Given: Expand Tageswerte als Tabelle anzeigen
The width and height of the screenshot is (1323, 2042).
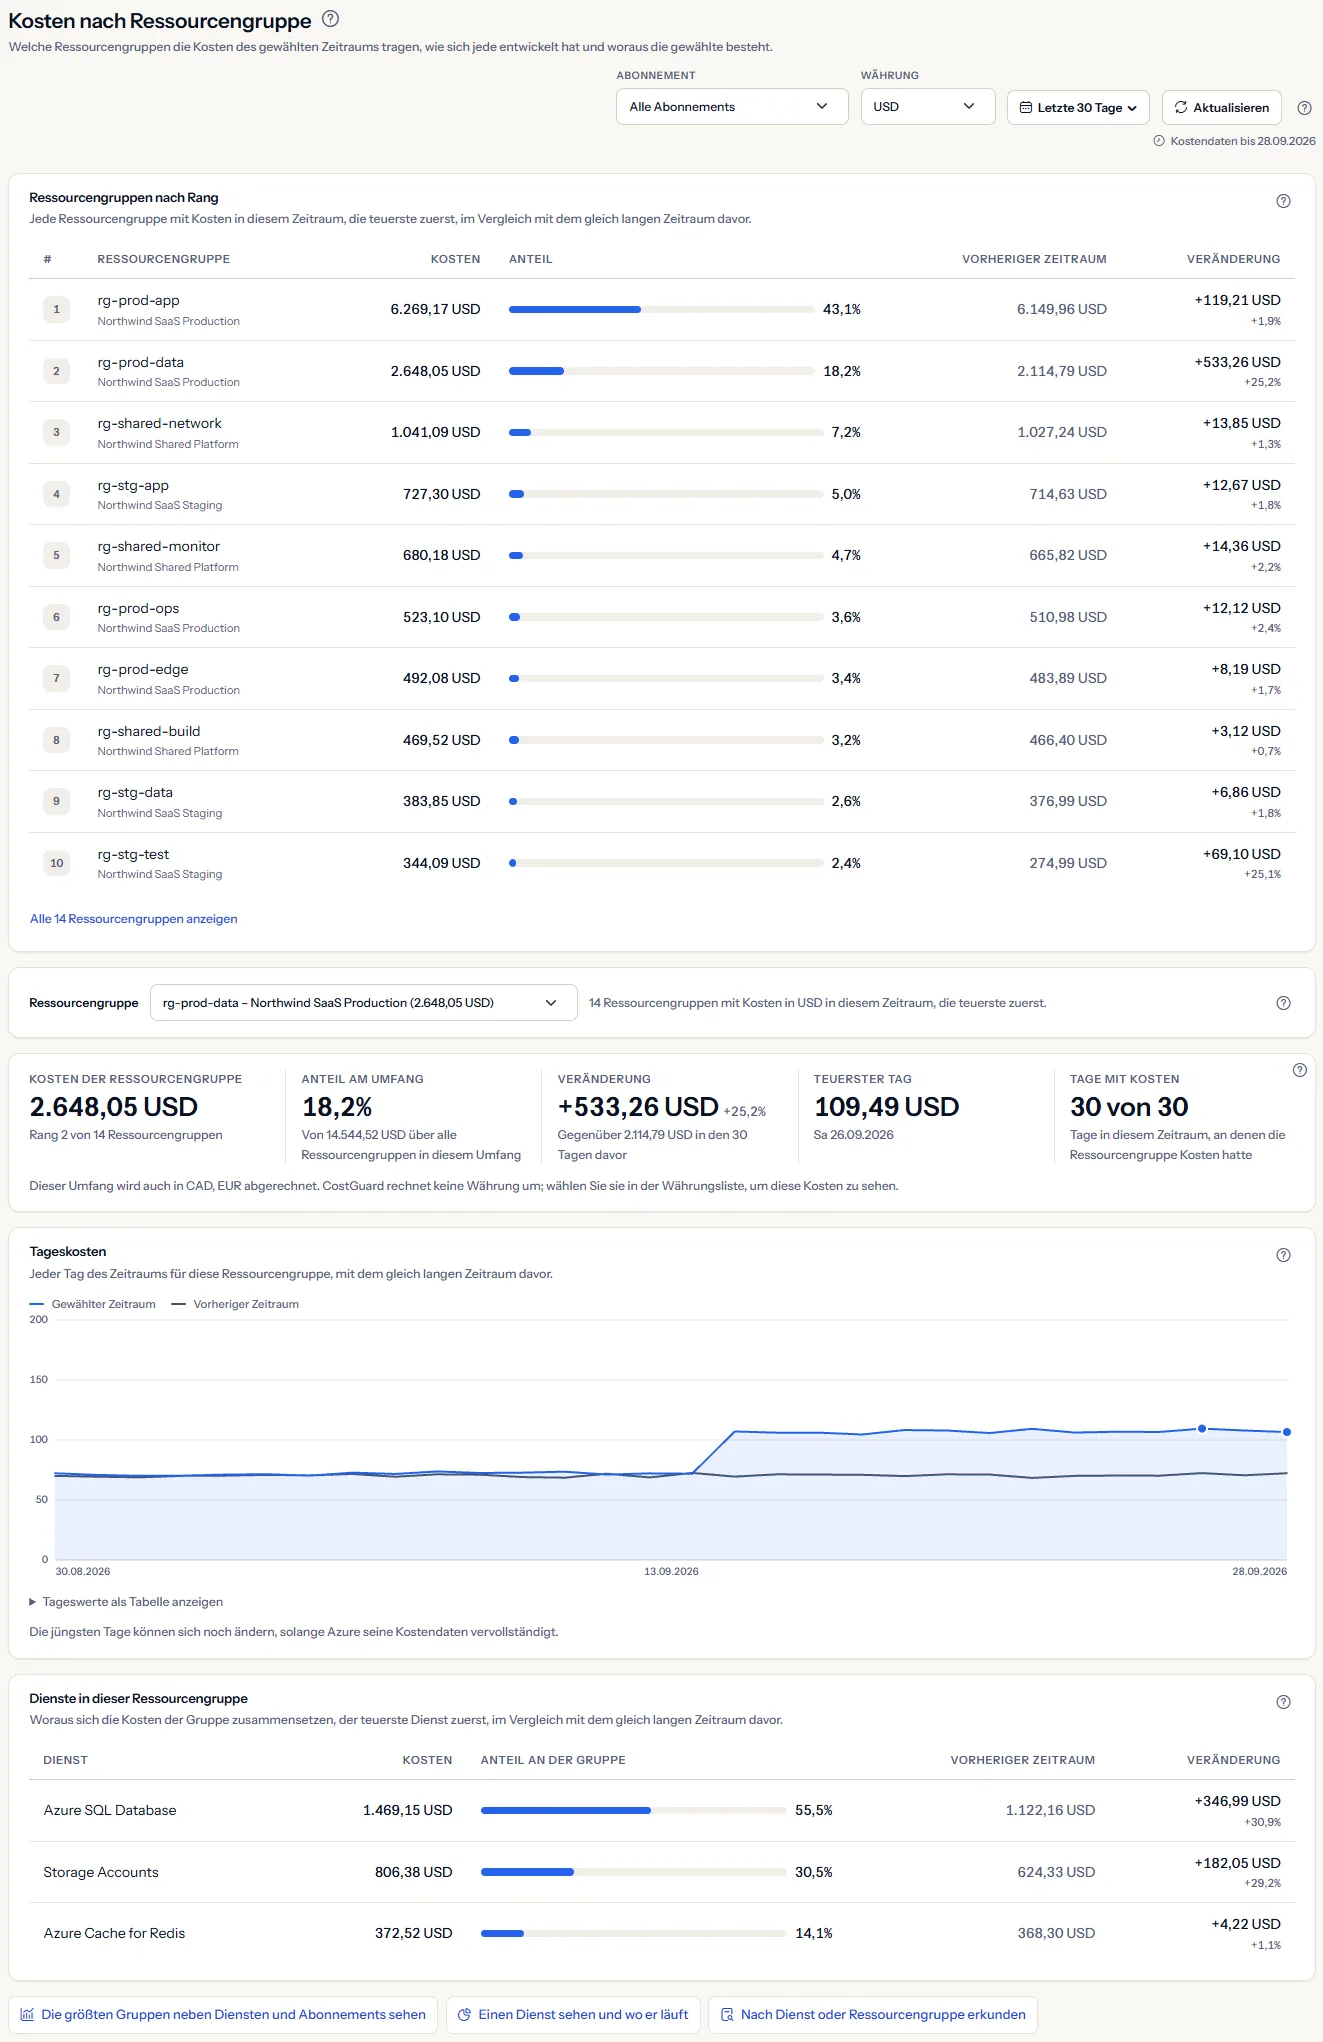Looking at the screenshot, I should click(126, 1602).
